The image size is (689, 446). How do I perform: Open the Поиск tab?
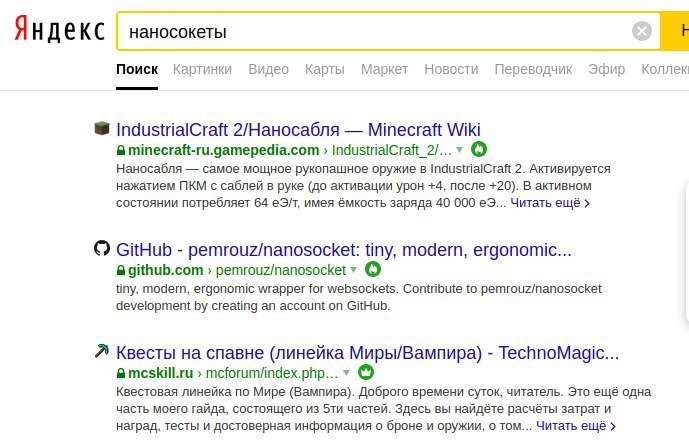pos(137,69)
